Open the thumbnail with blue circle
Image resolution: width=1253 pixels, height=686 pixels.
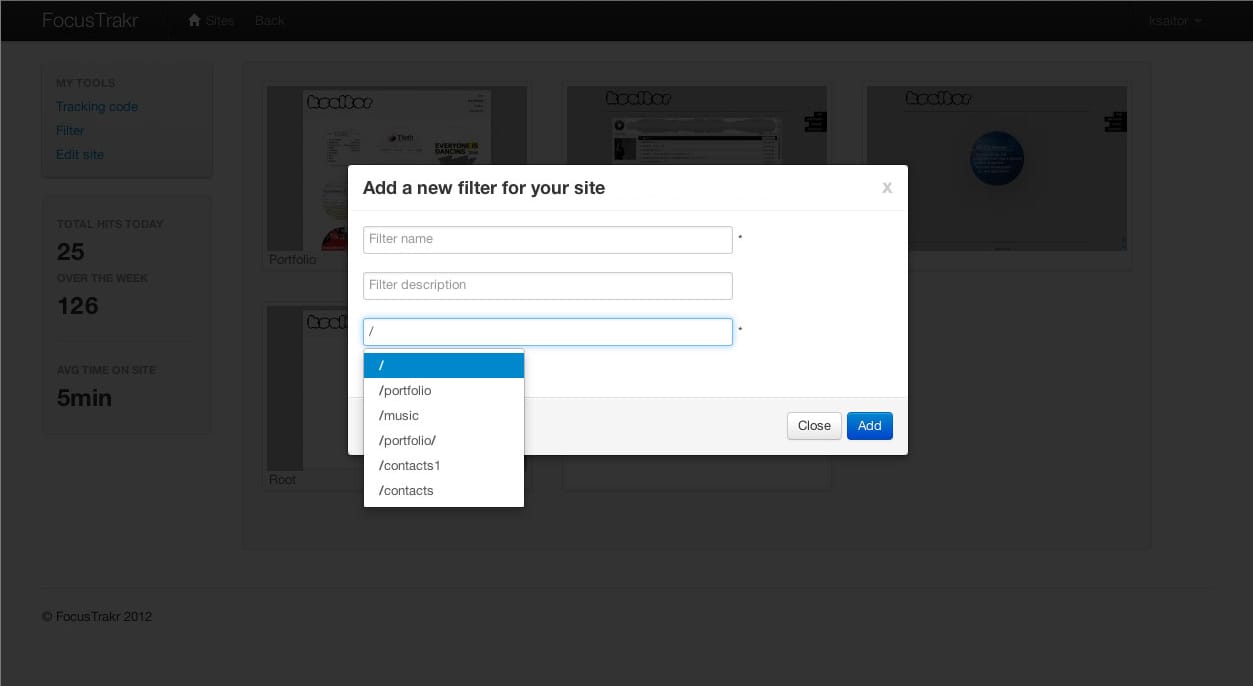pos(997,168)
